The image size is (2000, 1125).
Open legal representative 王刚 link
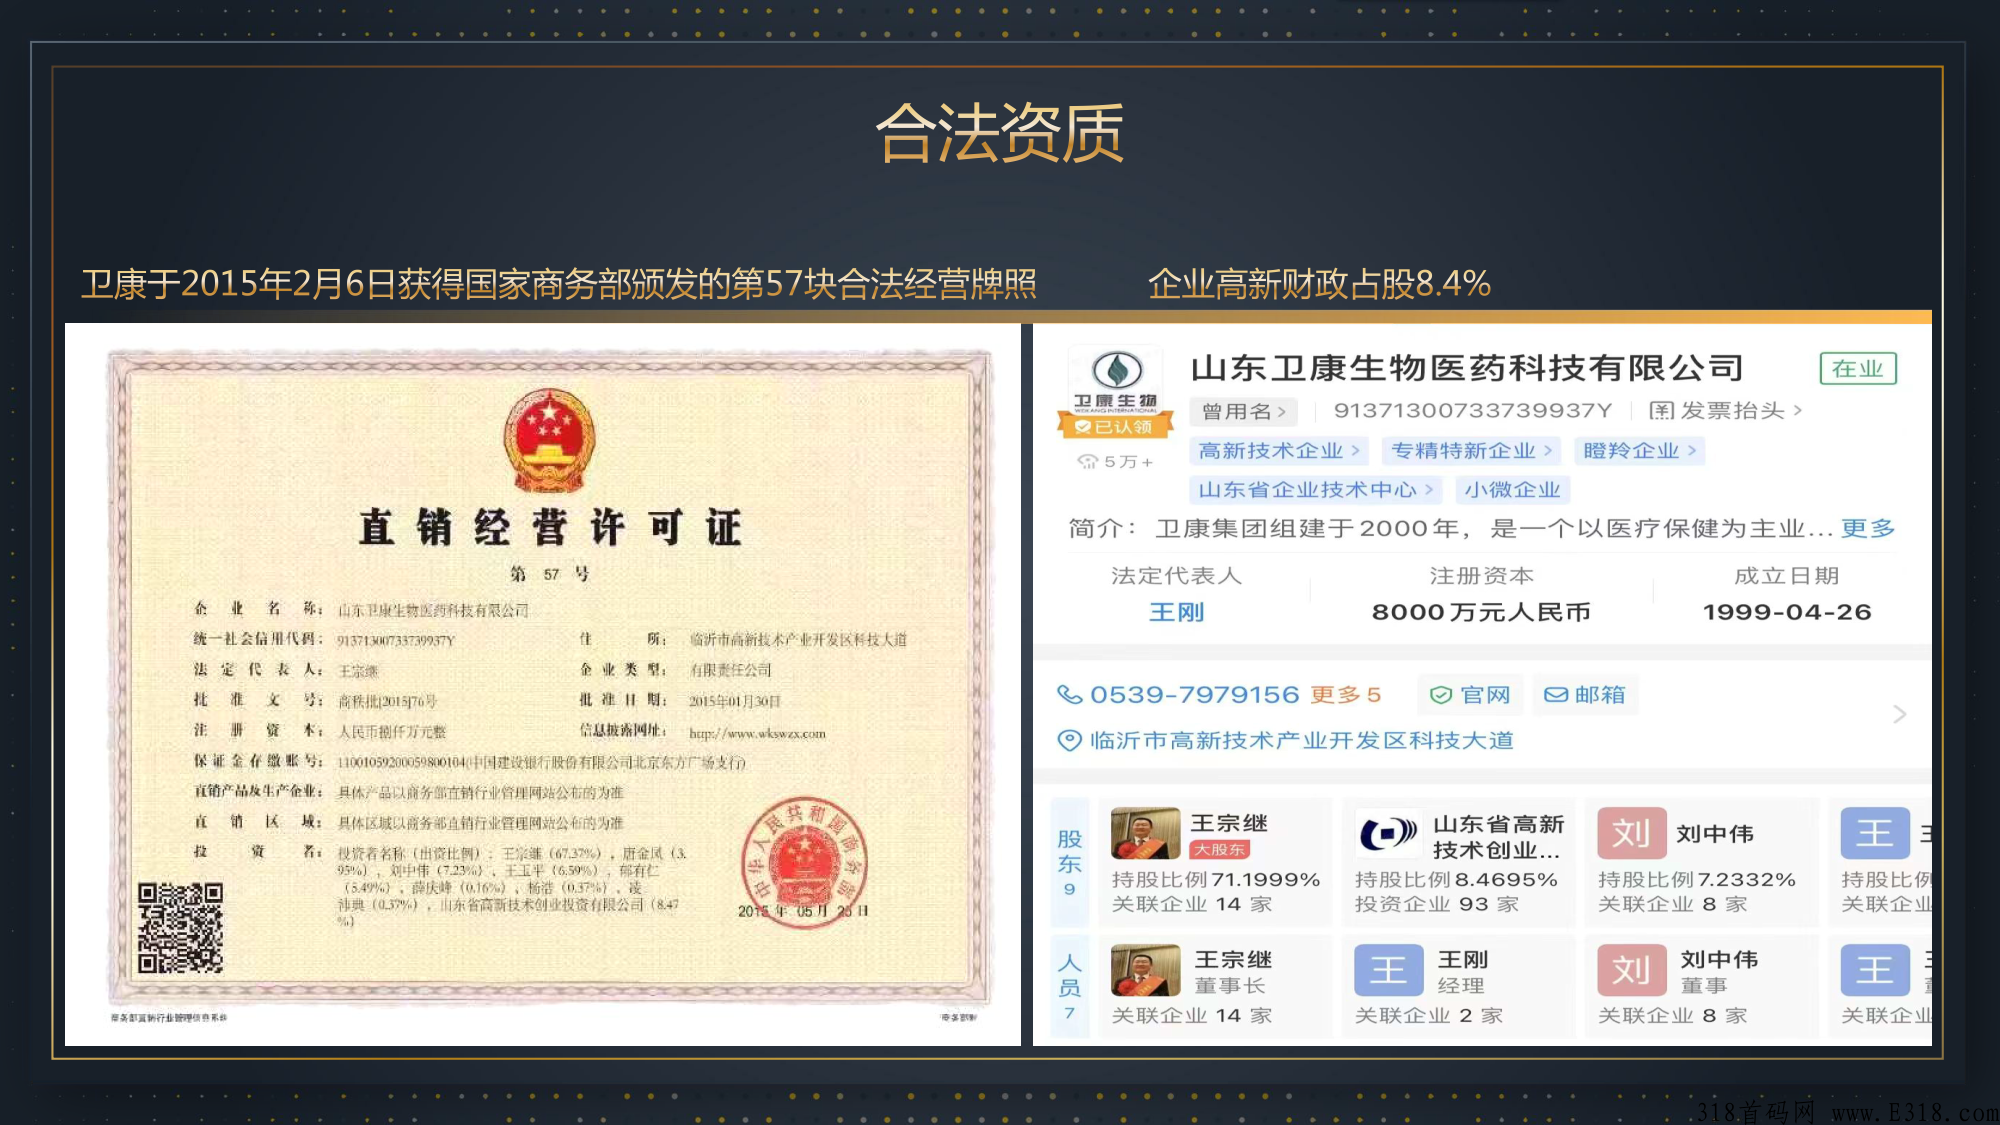[1176, 612]
